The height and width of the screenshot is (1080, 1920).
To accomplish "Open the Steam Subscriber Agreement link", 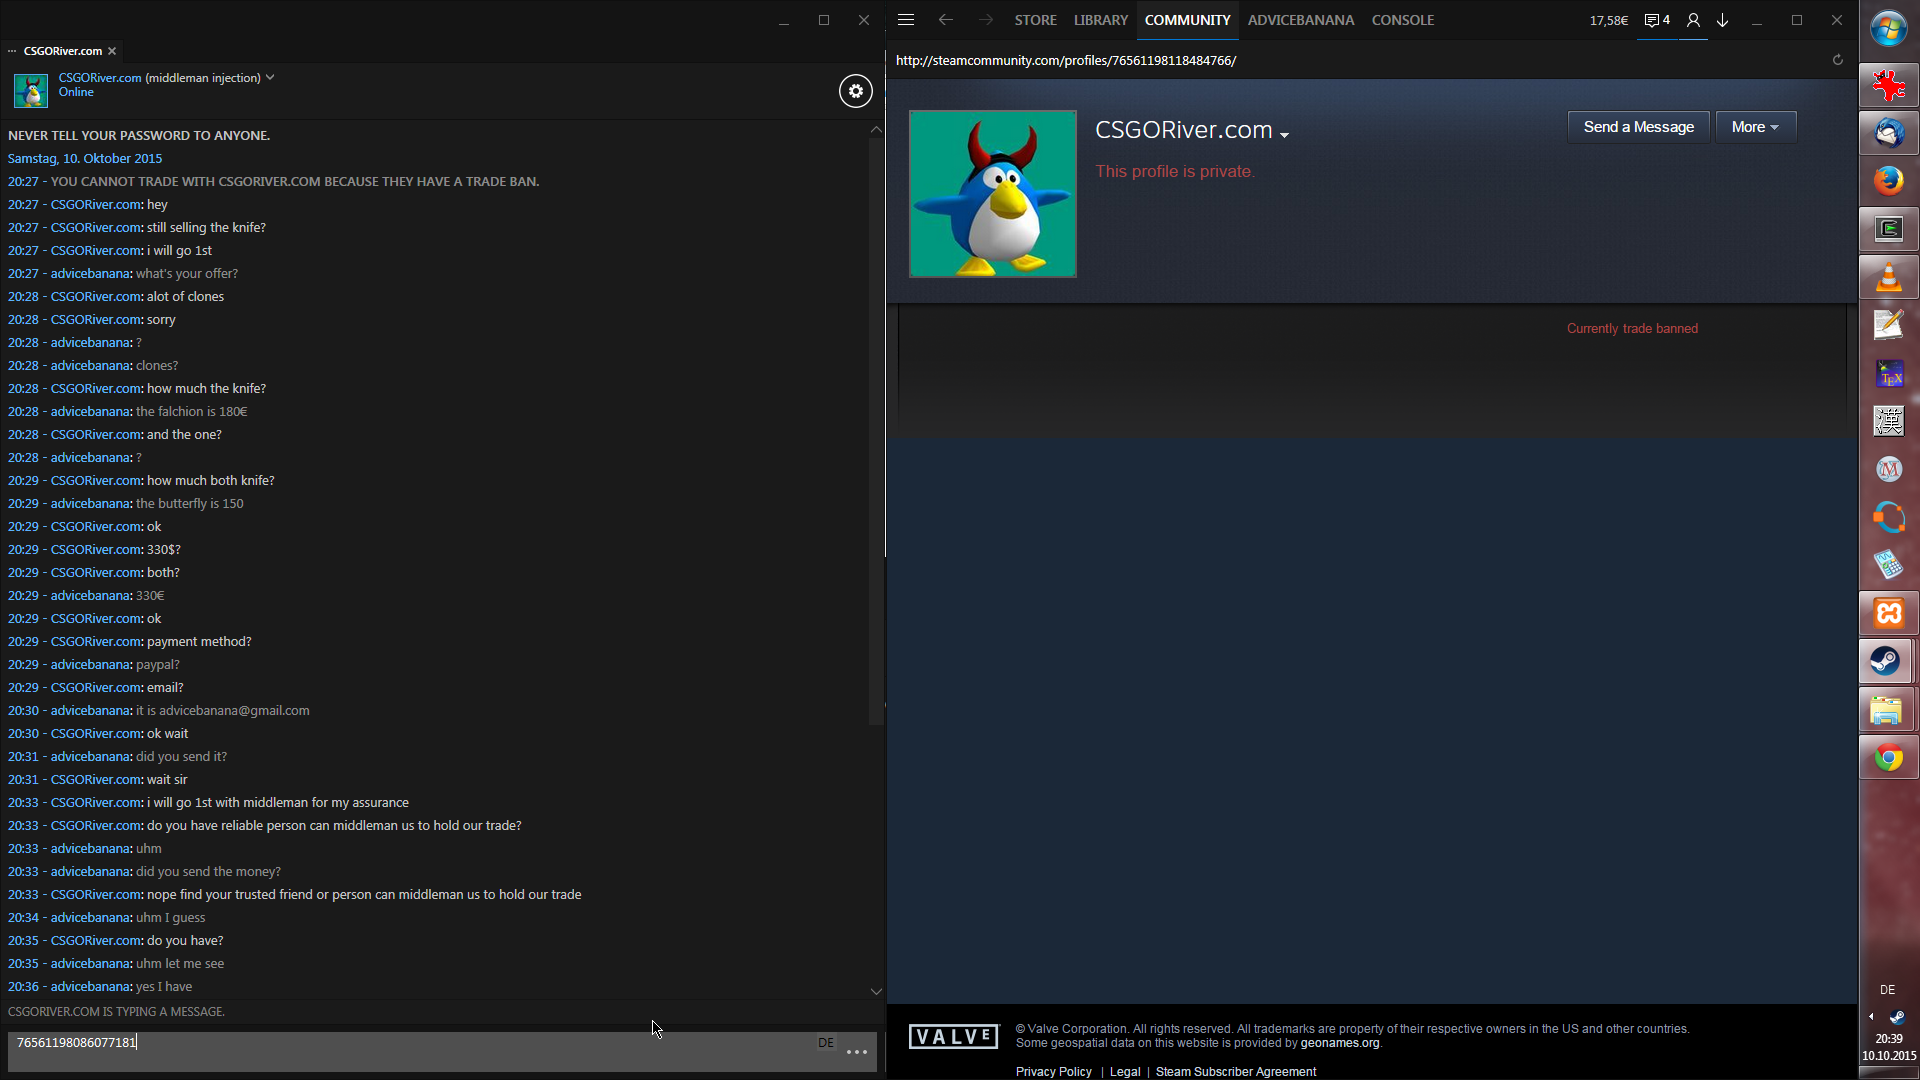I will click(x=1235, y=1071).
